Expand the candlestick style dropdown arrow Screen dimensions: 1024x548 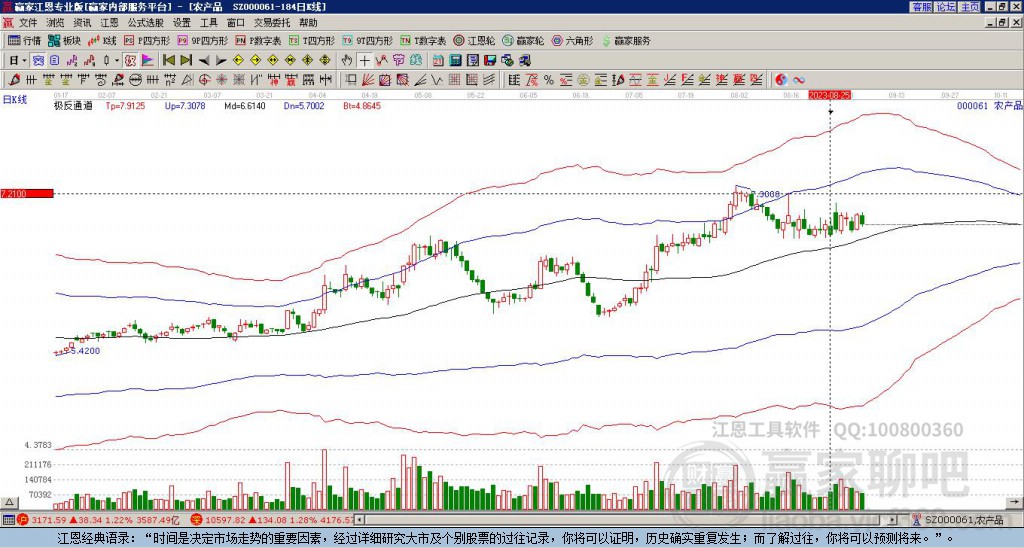coord(116,61)
